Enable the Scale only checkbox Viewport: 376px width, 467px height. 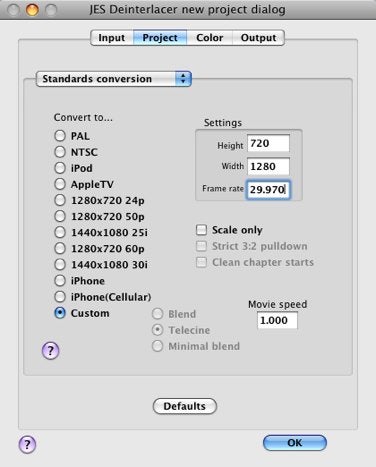201,230
